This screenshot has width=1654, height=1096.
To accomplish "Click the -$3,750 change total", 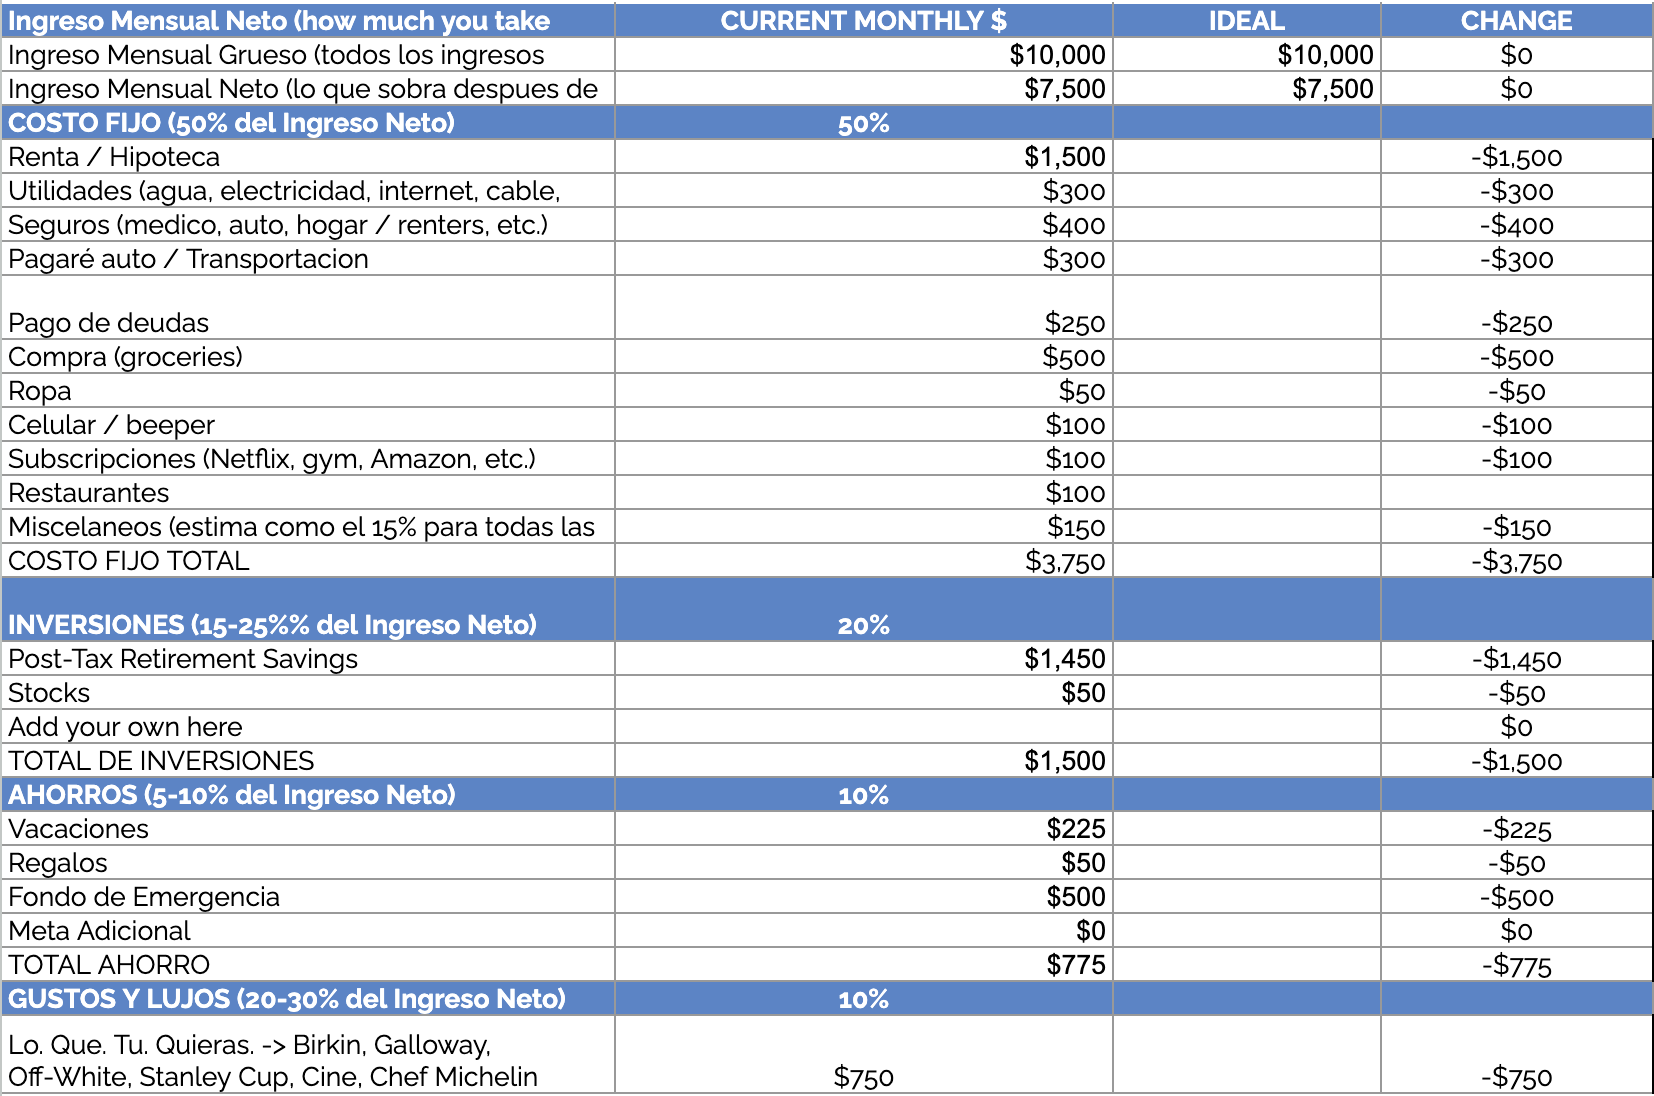I will pos(1516,561).
